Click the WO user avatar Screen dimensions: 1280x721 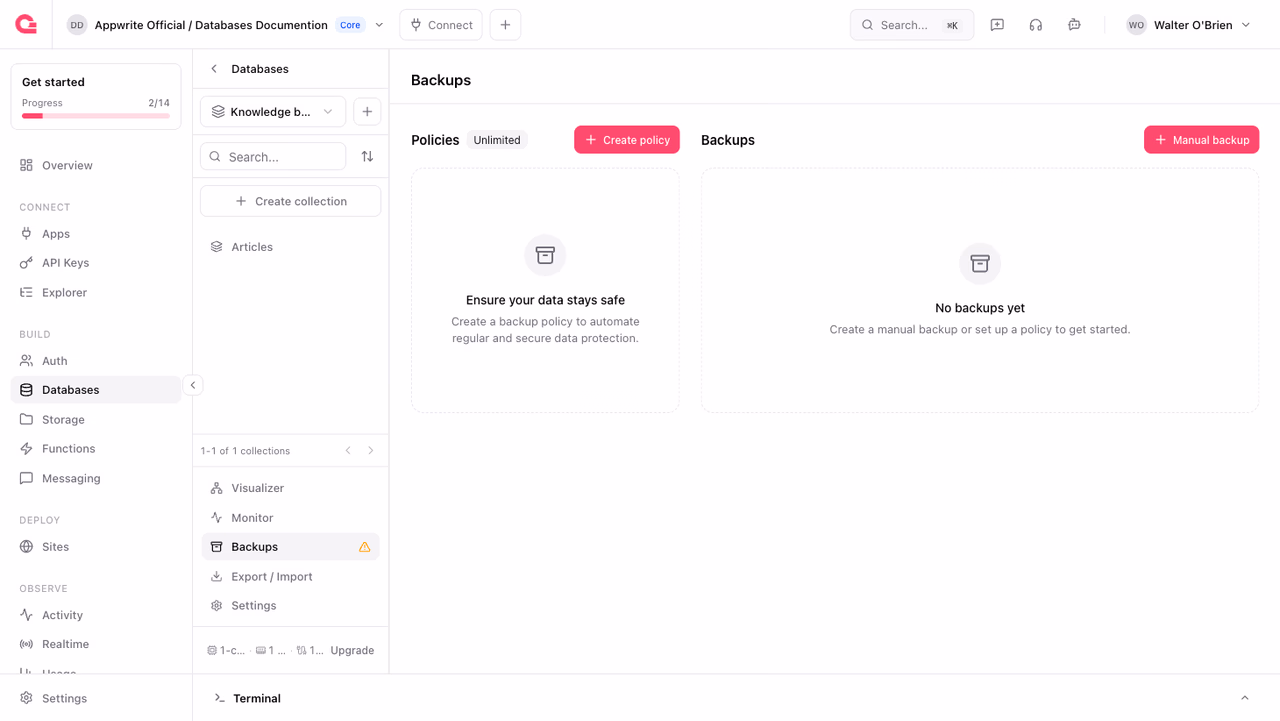(1136, 25)
